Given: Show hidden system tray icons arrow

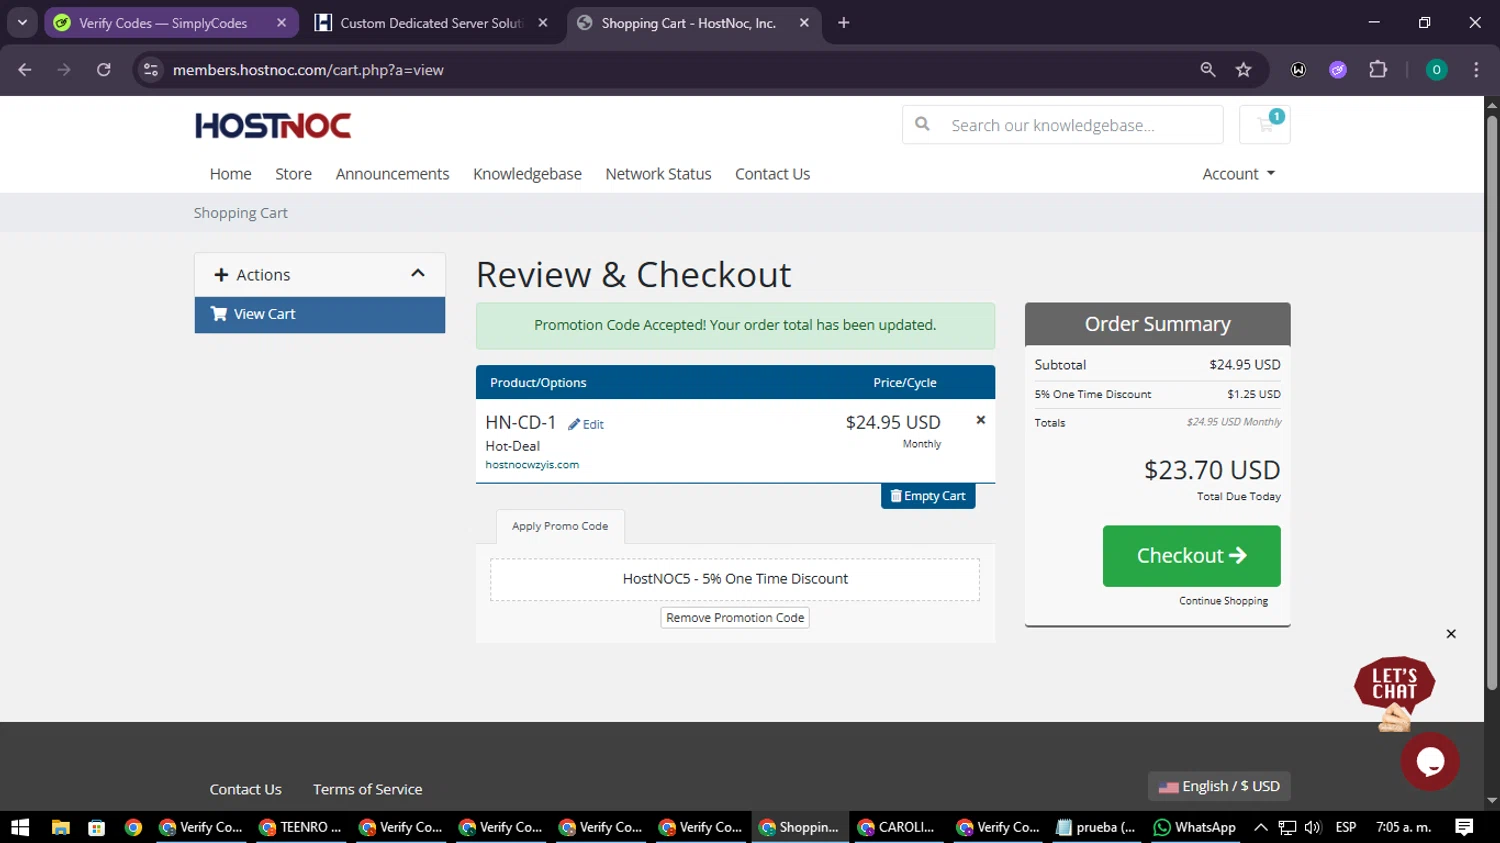Looking at the screenshot, I should tap(1261, 827).
